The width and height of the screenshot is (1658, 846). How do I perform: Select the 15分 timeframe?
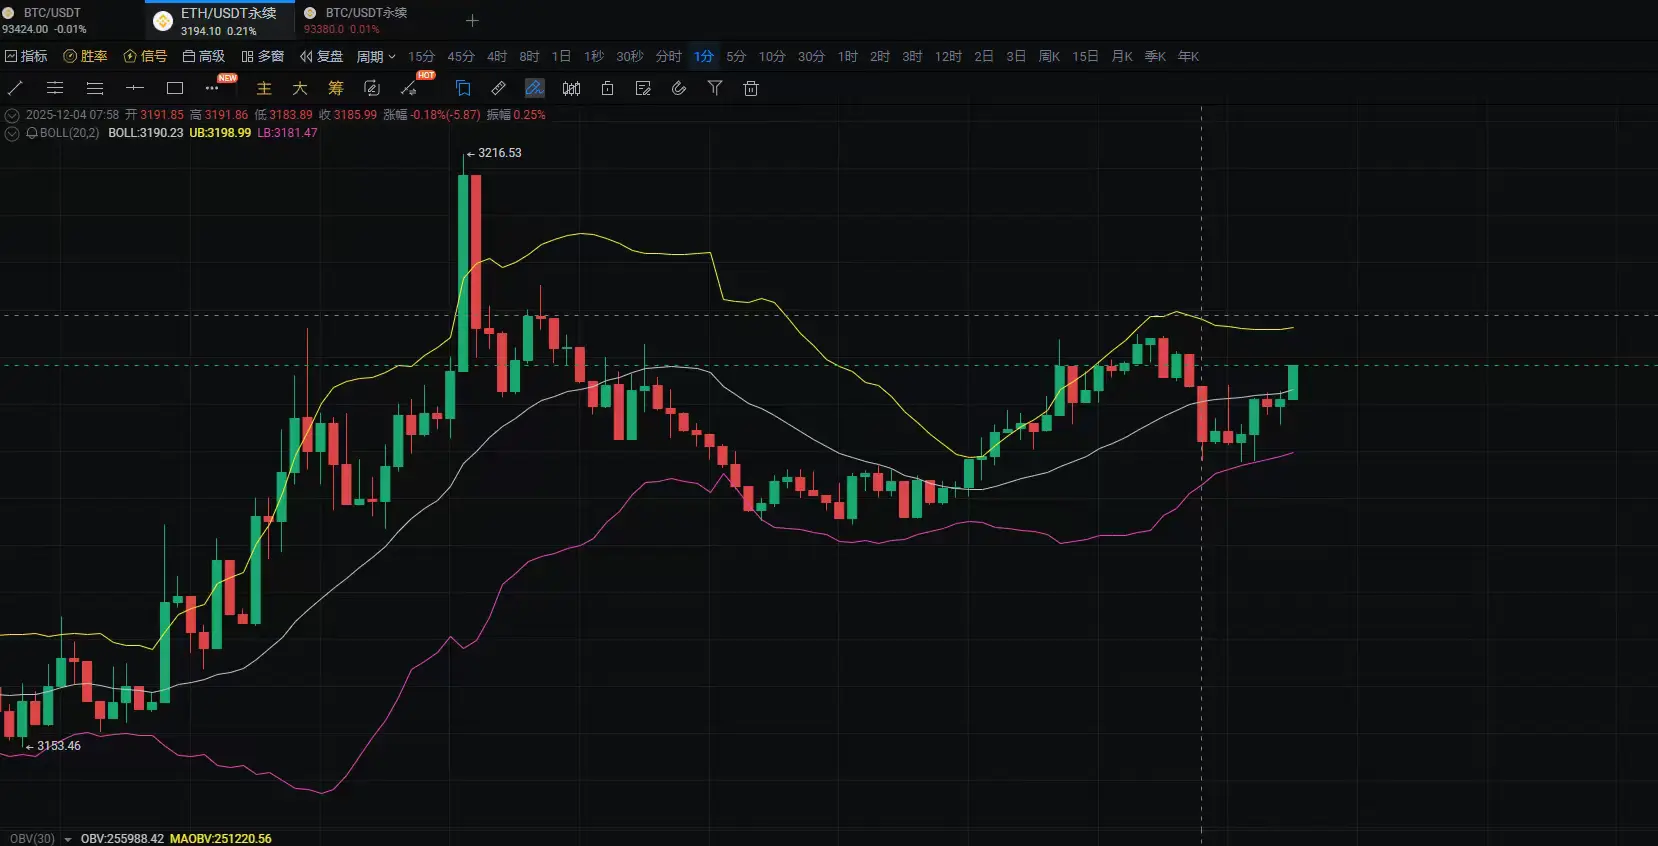tap(421, 57)
